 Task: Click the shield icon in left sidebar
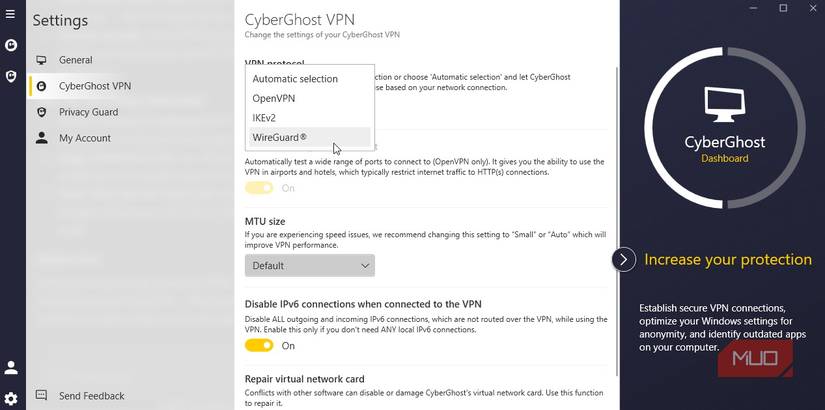pos(10,75)
